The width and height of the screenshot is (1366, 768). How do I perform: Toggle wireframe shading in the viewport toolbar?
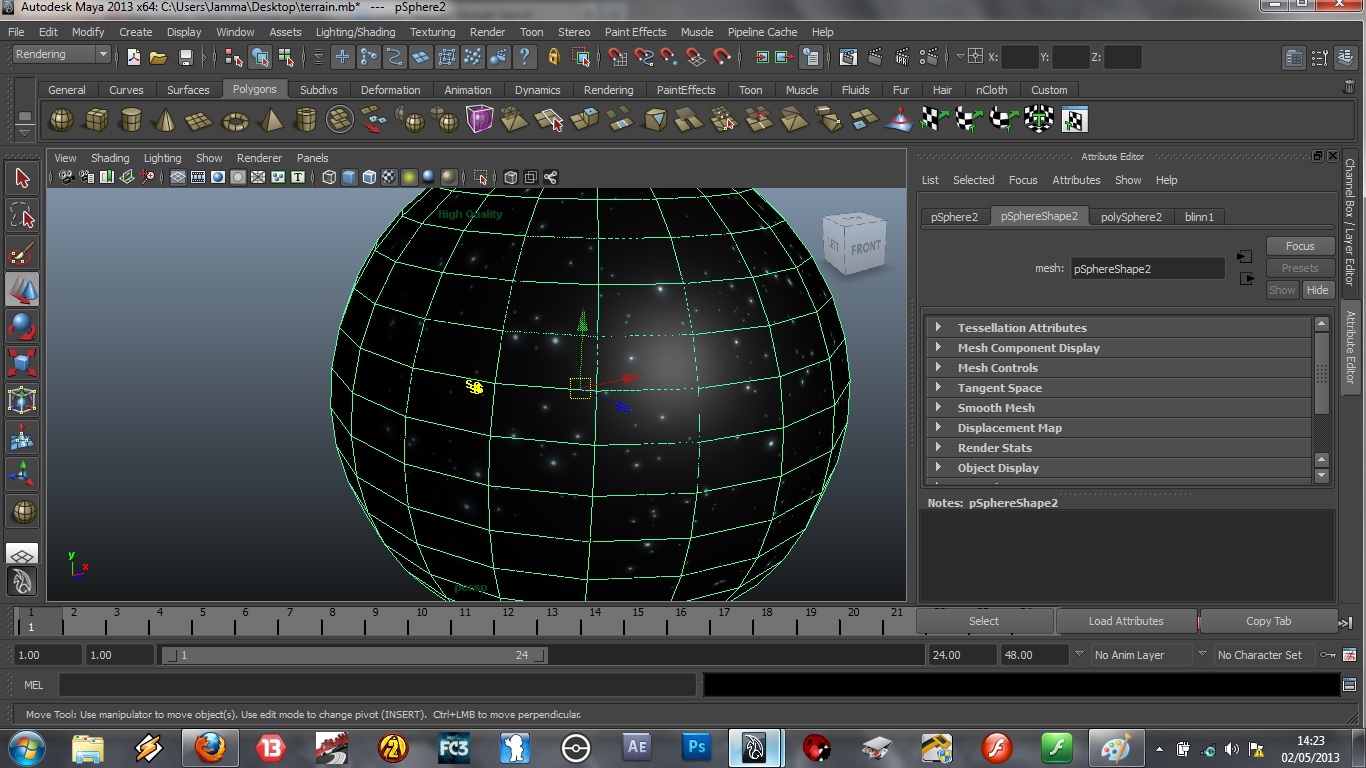[328, 177]
